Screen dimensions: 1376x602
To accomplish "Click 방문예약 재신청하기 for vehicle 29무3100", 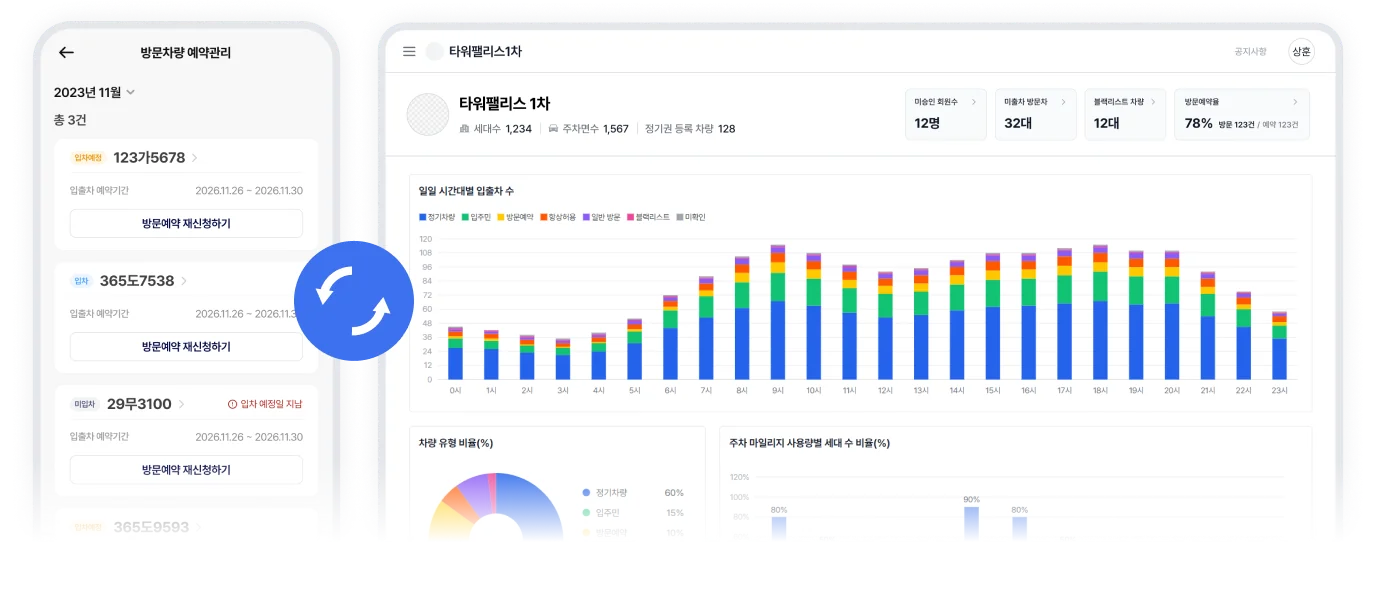I will pyautogui.click(x=185, y=469).
